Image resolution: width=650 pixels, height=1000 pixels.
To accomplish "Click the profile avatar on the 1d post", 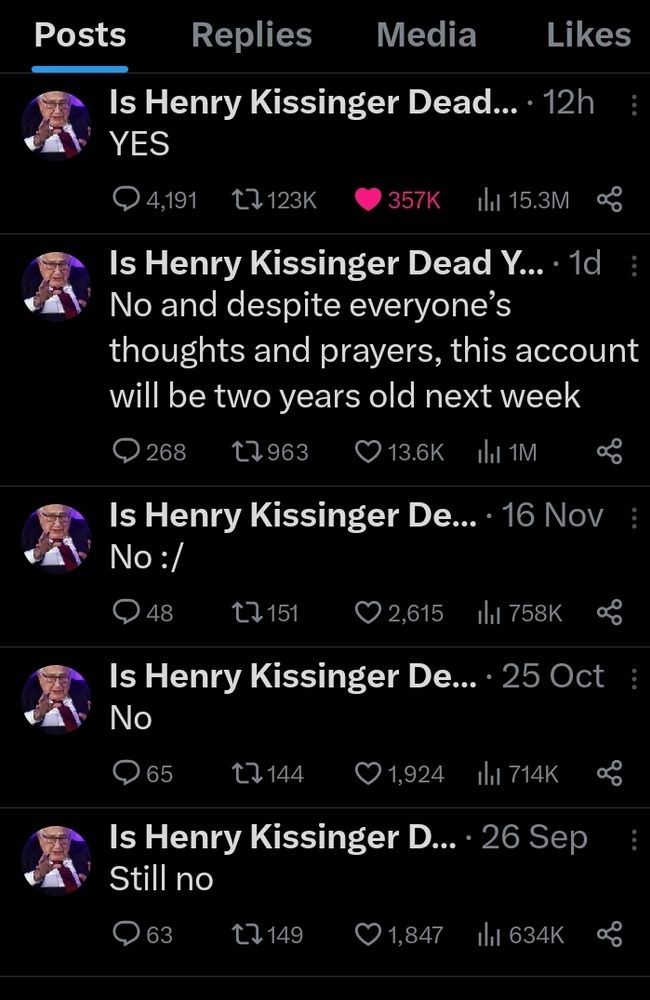I will click(x=56, y=288).
